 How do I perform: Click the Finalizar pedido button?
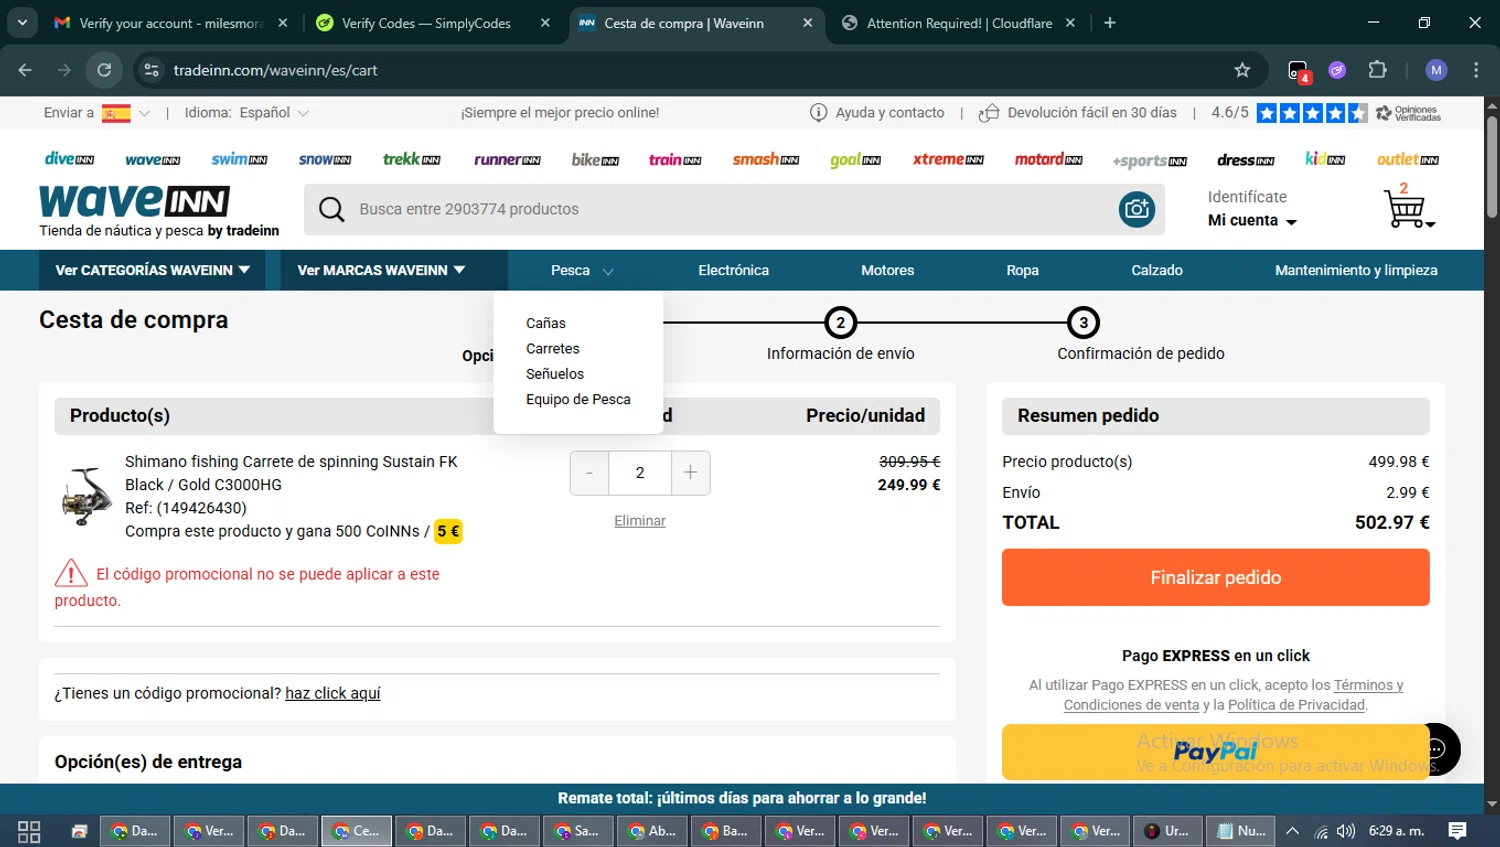tap(1215, 577)
